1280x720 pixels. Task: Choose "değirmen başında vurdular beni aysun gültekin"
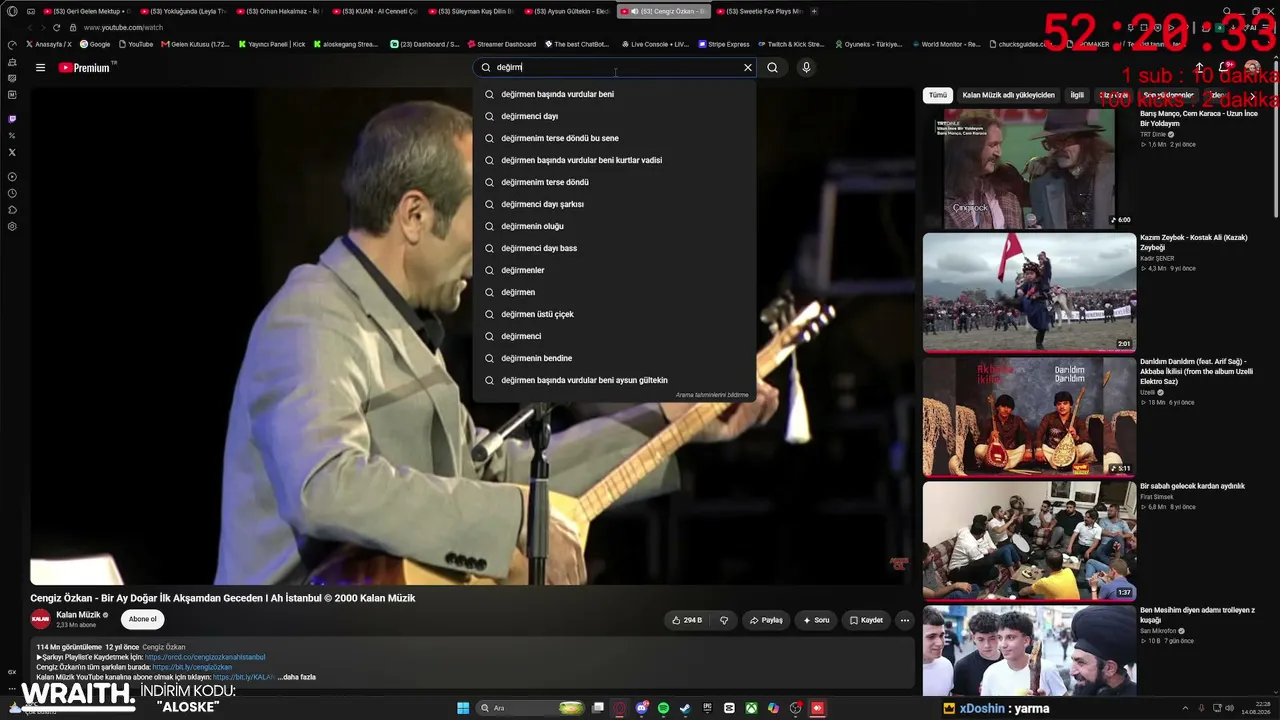(615, 380)
